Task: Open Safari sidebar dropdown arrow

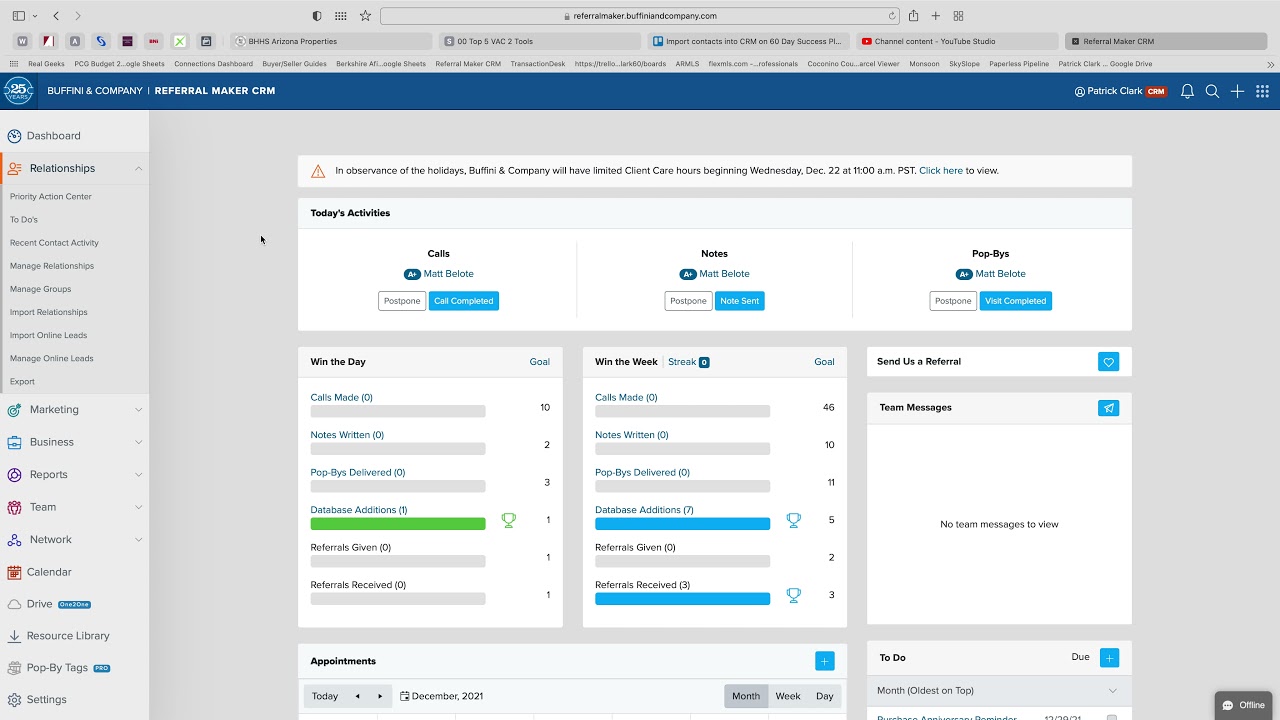Action: (x=35, y=16)
